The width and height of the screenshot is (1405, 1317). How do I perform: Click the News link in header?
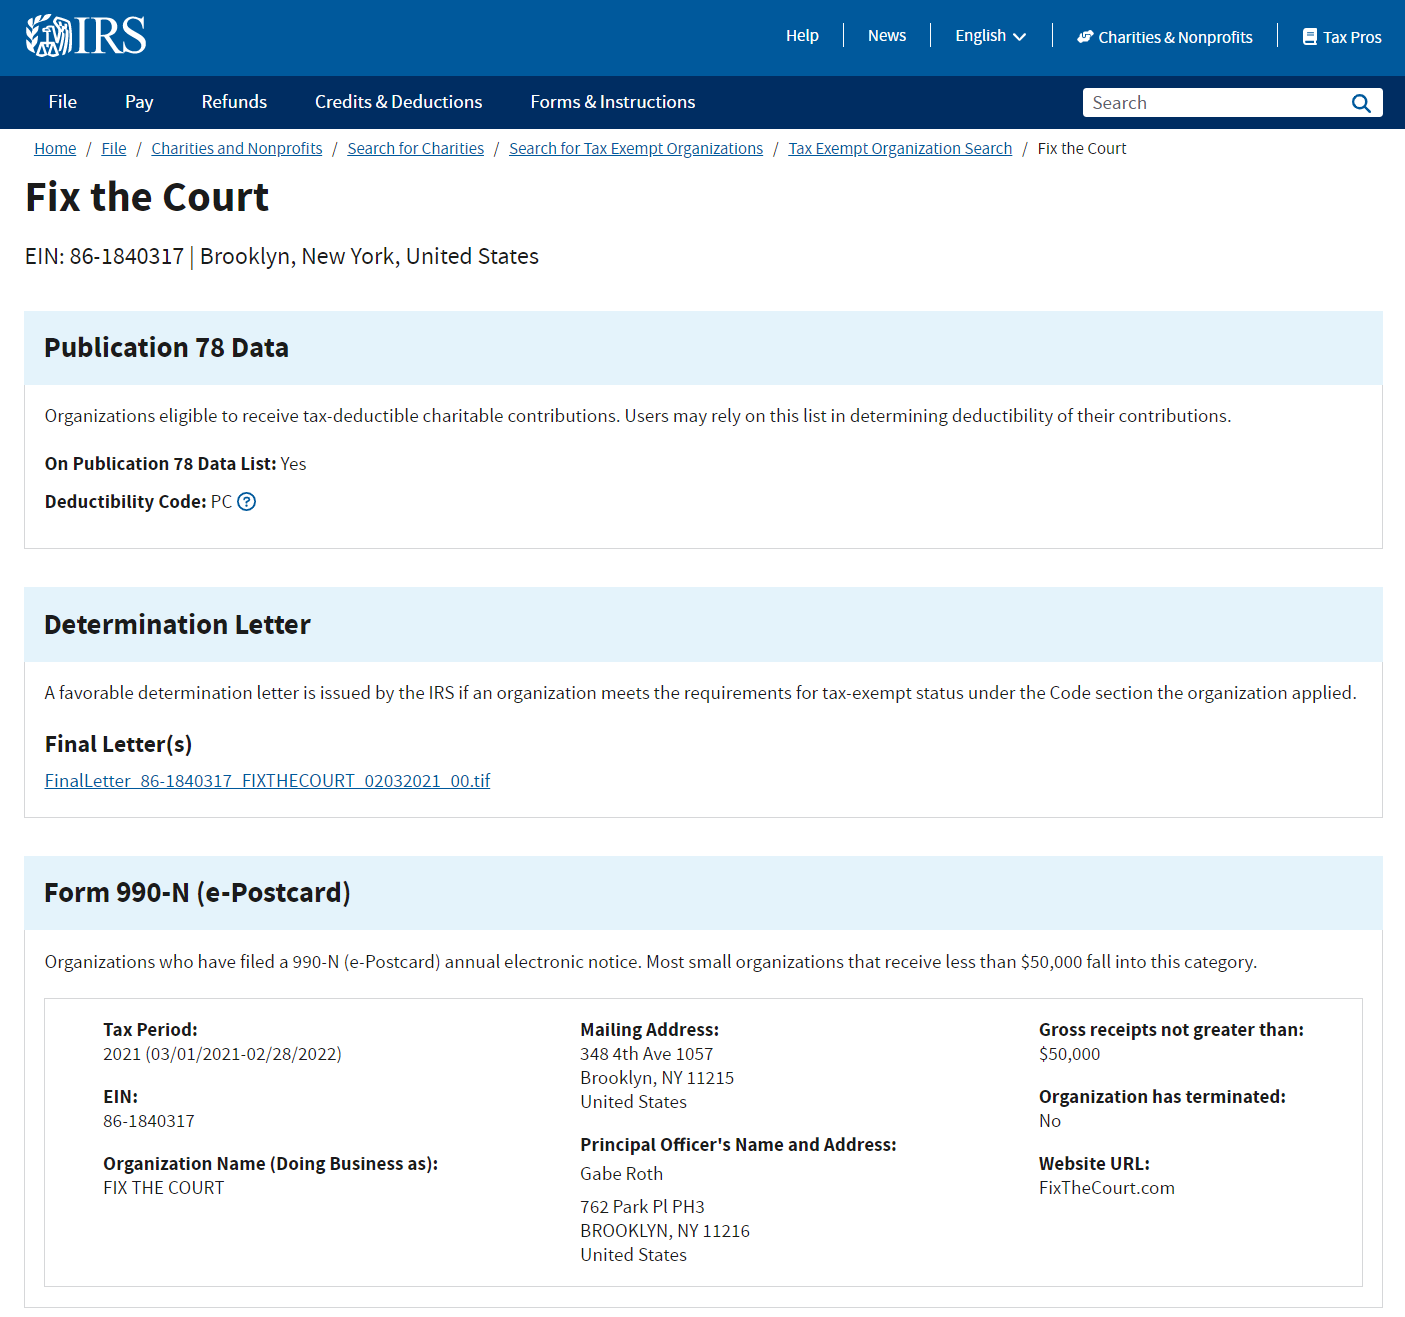point(886,36)
